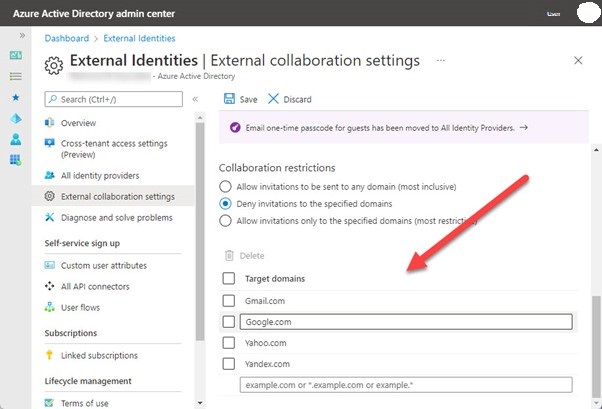
Task: Click the Overview menu icon
Action: 50,123
